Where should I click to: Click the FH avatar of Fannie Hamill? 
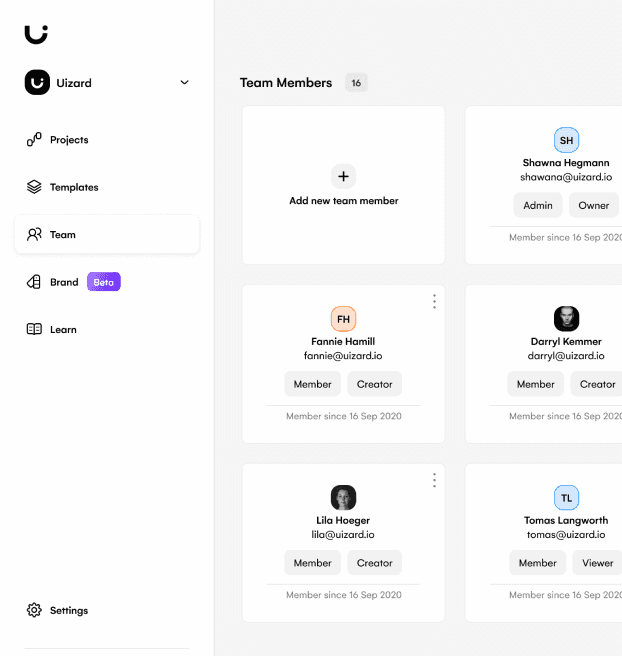343,319
